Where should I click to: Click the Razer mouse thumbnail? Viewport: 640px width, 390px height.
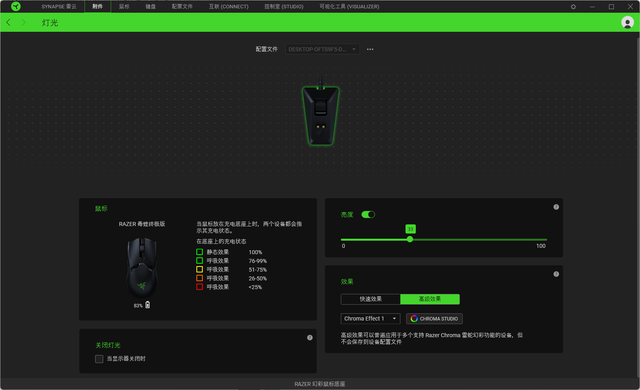[x=142, y=268]
